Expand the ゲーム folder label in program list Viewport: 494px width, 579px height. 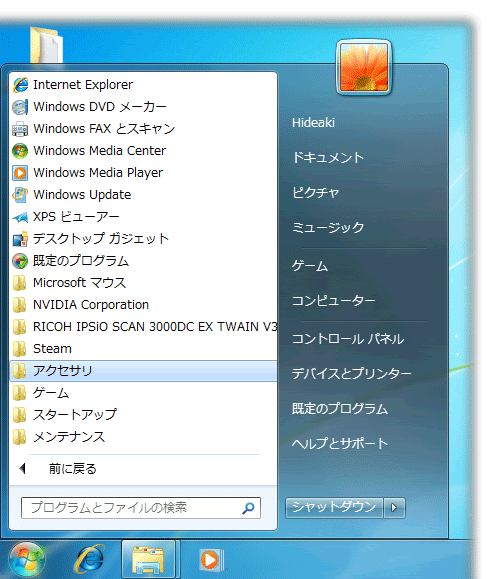click(51, 393)
